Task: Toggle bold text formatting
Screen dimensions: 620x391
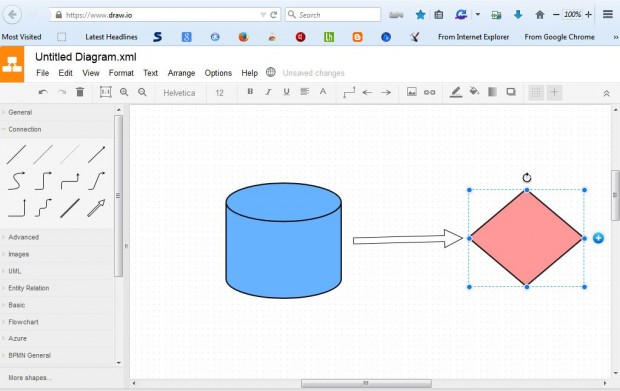Action: coord(250,92)
